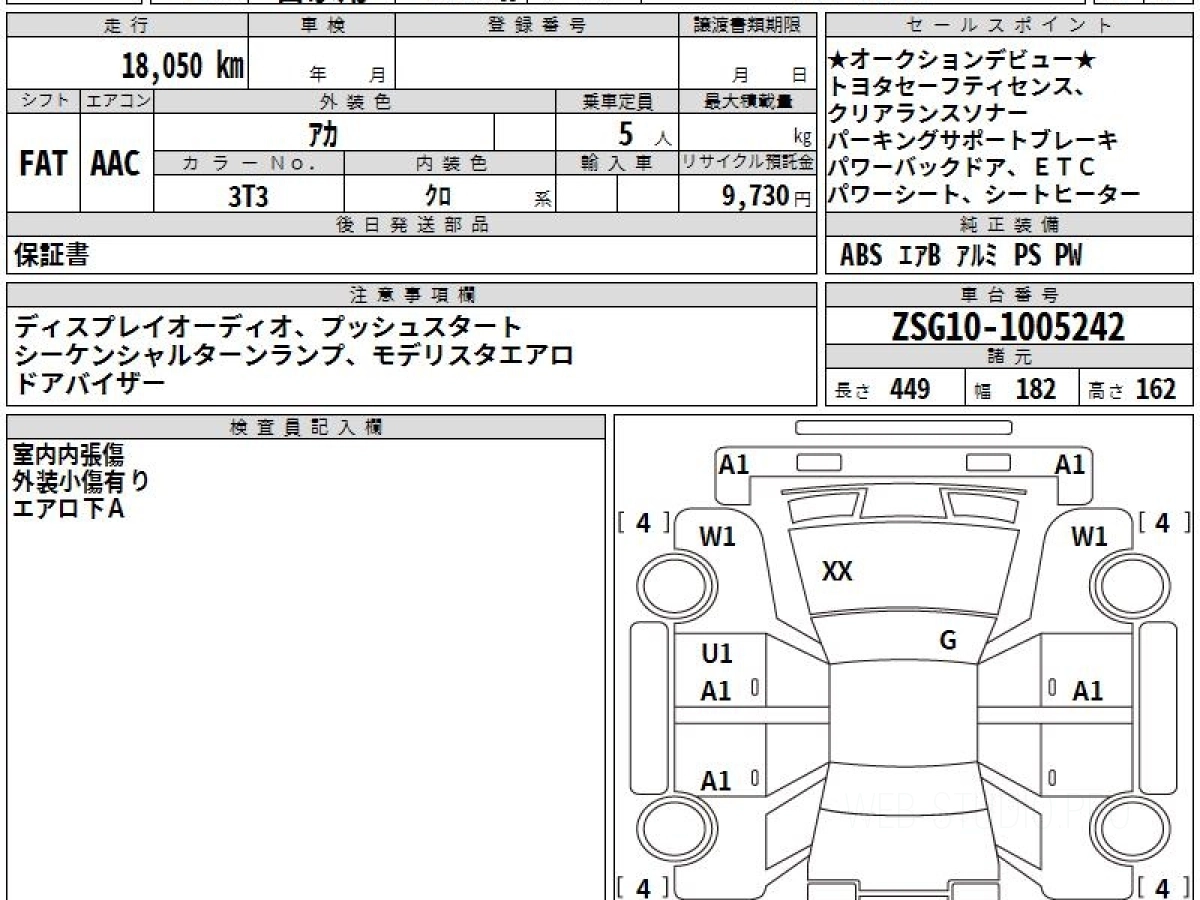Image resolution: width=1200 pixels, height=900 pixels.
Task: Click the 諸元 header
Action: [1010, 357]
